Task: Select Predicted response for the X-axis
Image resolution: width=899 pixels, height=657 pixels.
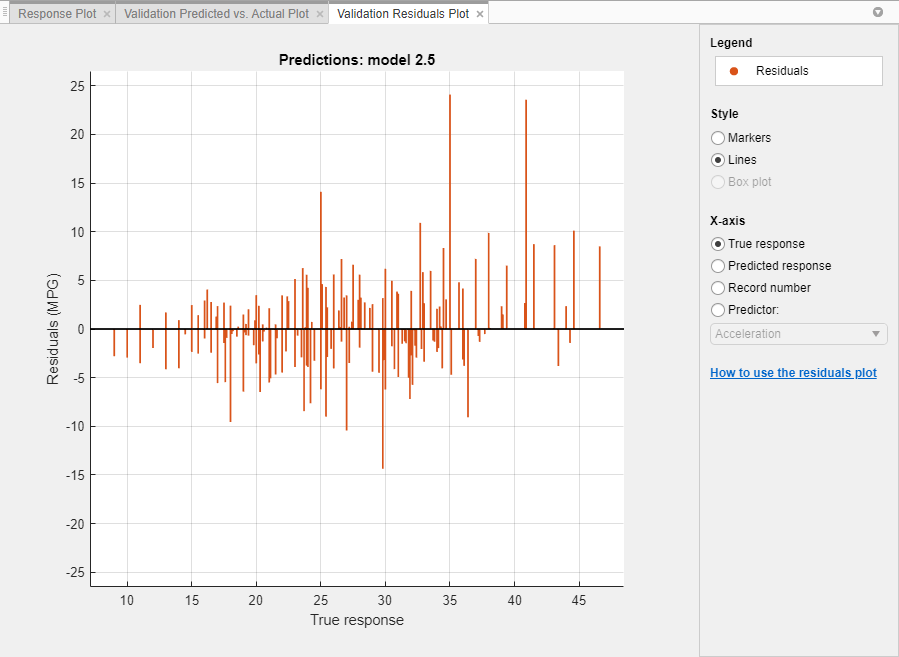Action: coord(718,266)
